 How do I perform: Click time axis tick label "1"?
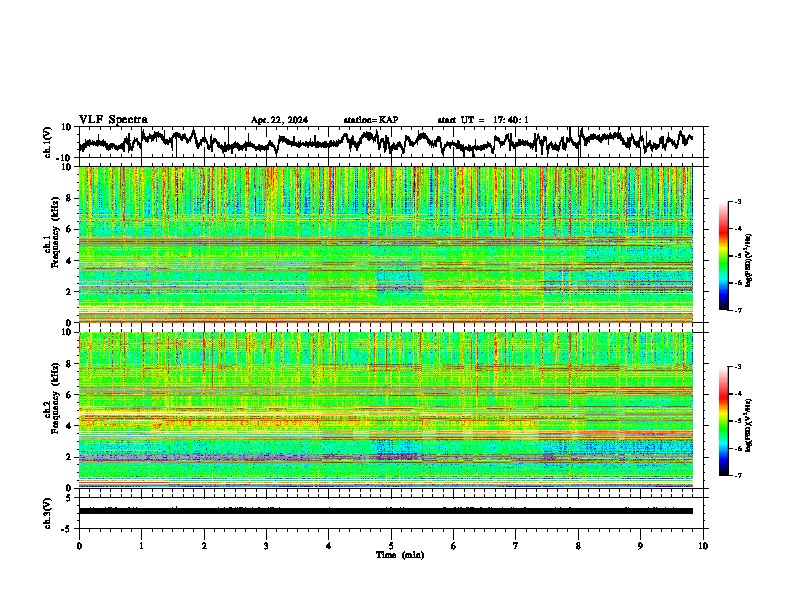pyautogui.click(x=141, y=546)
